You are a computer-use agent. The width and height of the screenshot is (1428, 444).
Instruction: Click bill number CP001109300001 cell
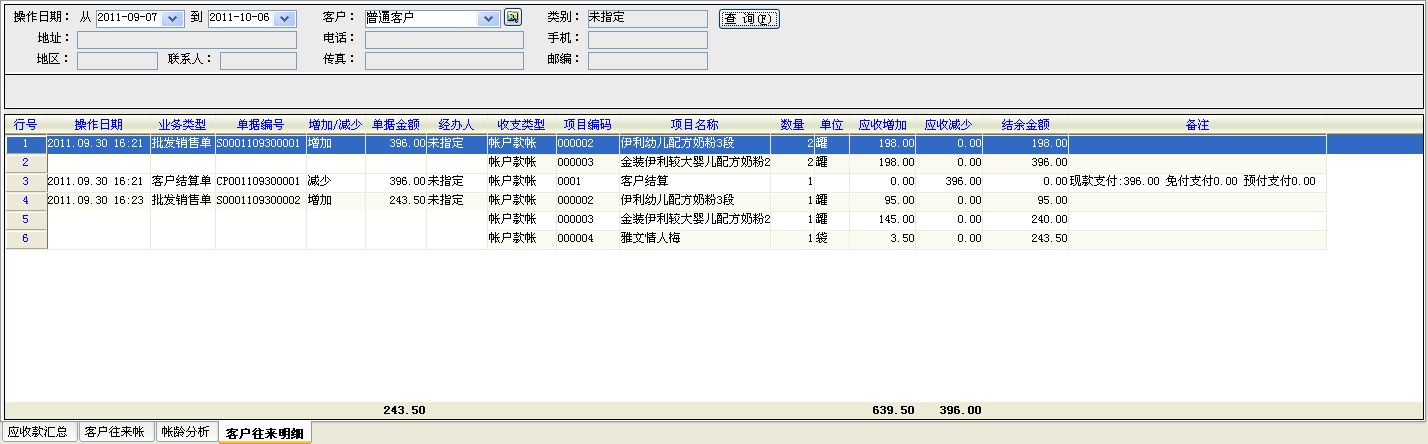259,182
